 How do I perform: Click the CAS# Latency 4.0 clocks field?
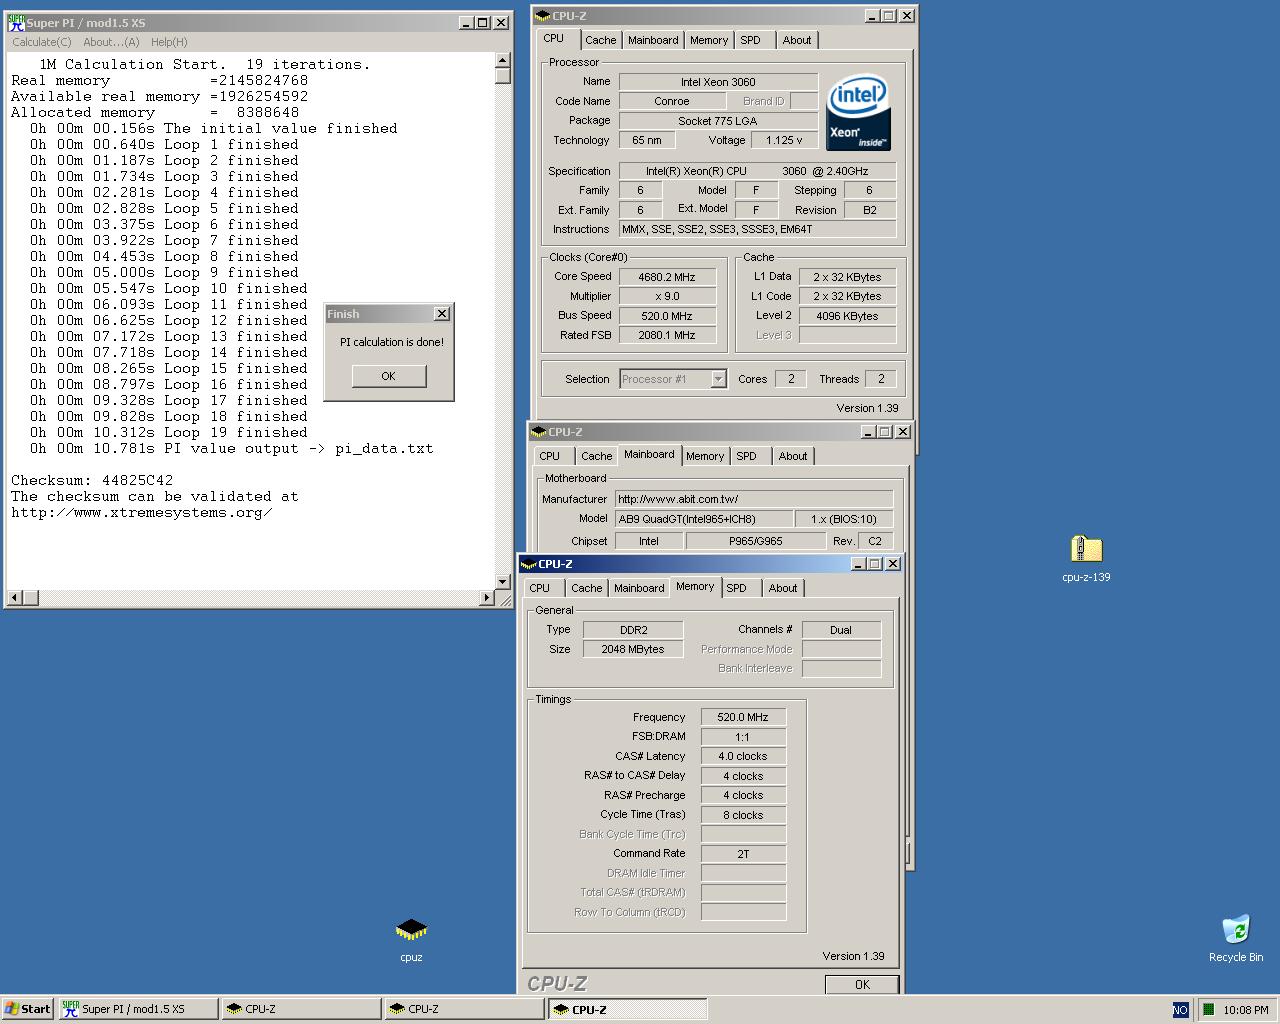coord(743,756)
